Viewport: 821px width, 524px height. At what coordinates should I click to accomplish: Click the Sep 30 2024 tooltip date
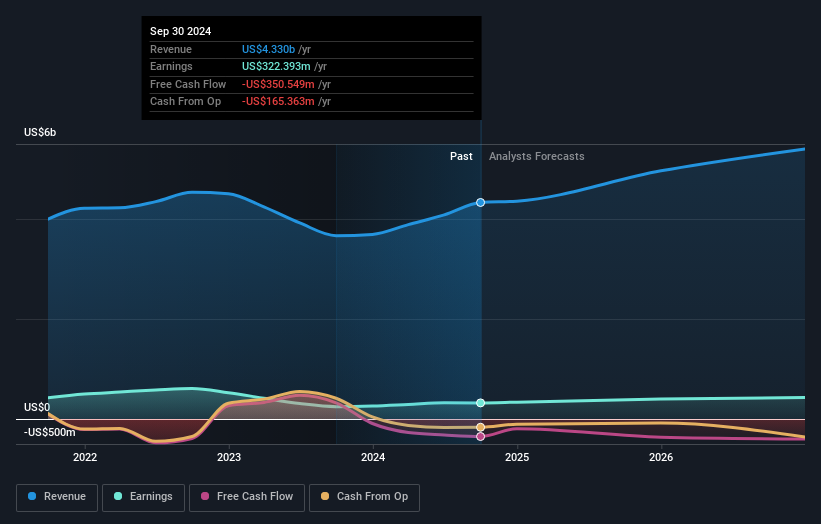(x=181, y=31)
